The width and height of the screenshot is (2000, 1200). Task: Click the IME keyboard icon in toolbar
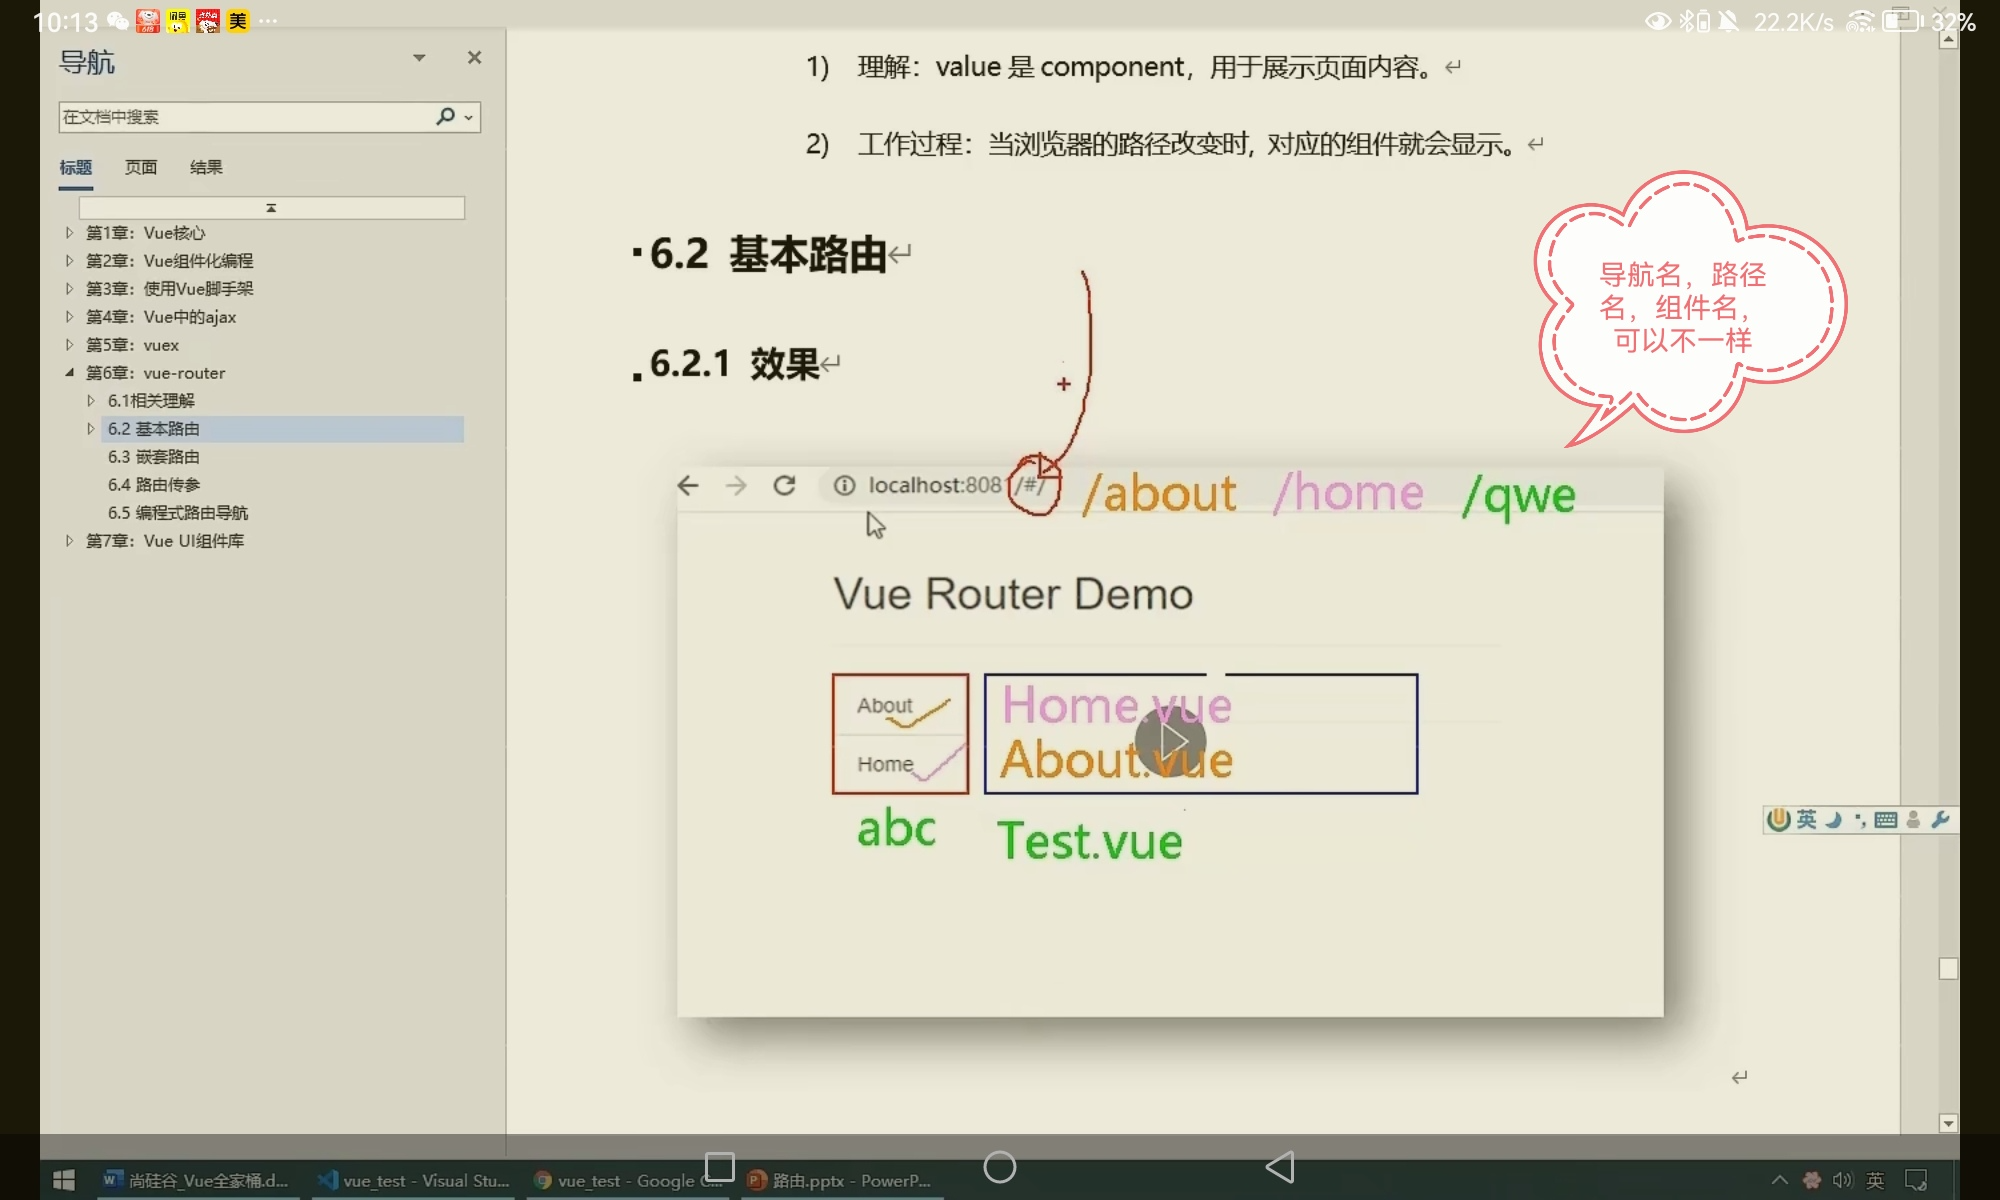(x=1886, y=820)
